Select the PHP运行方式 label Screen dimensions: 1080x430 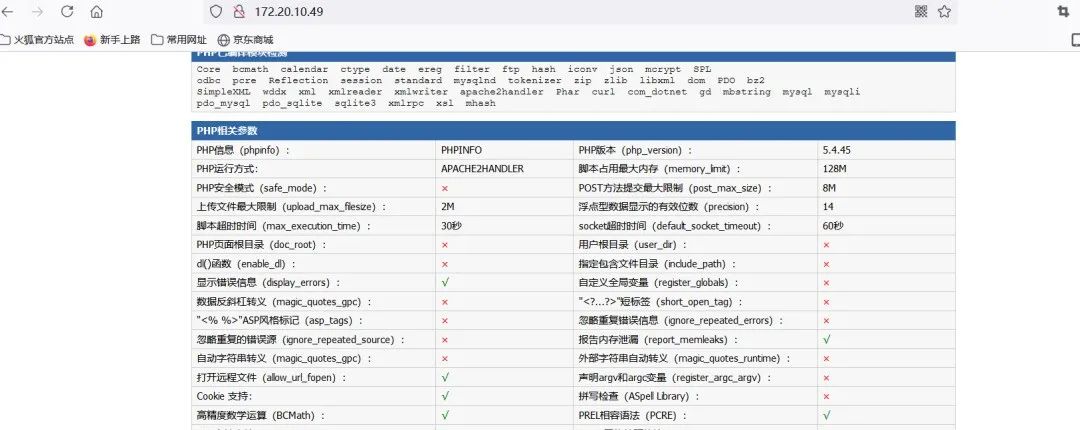[227, 169]
